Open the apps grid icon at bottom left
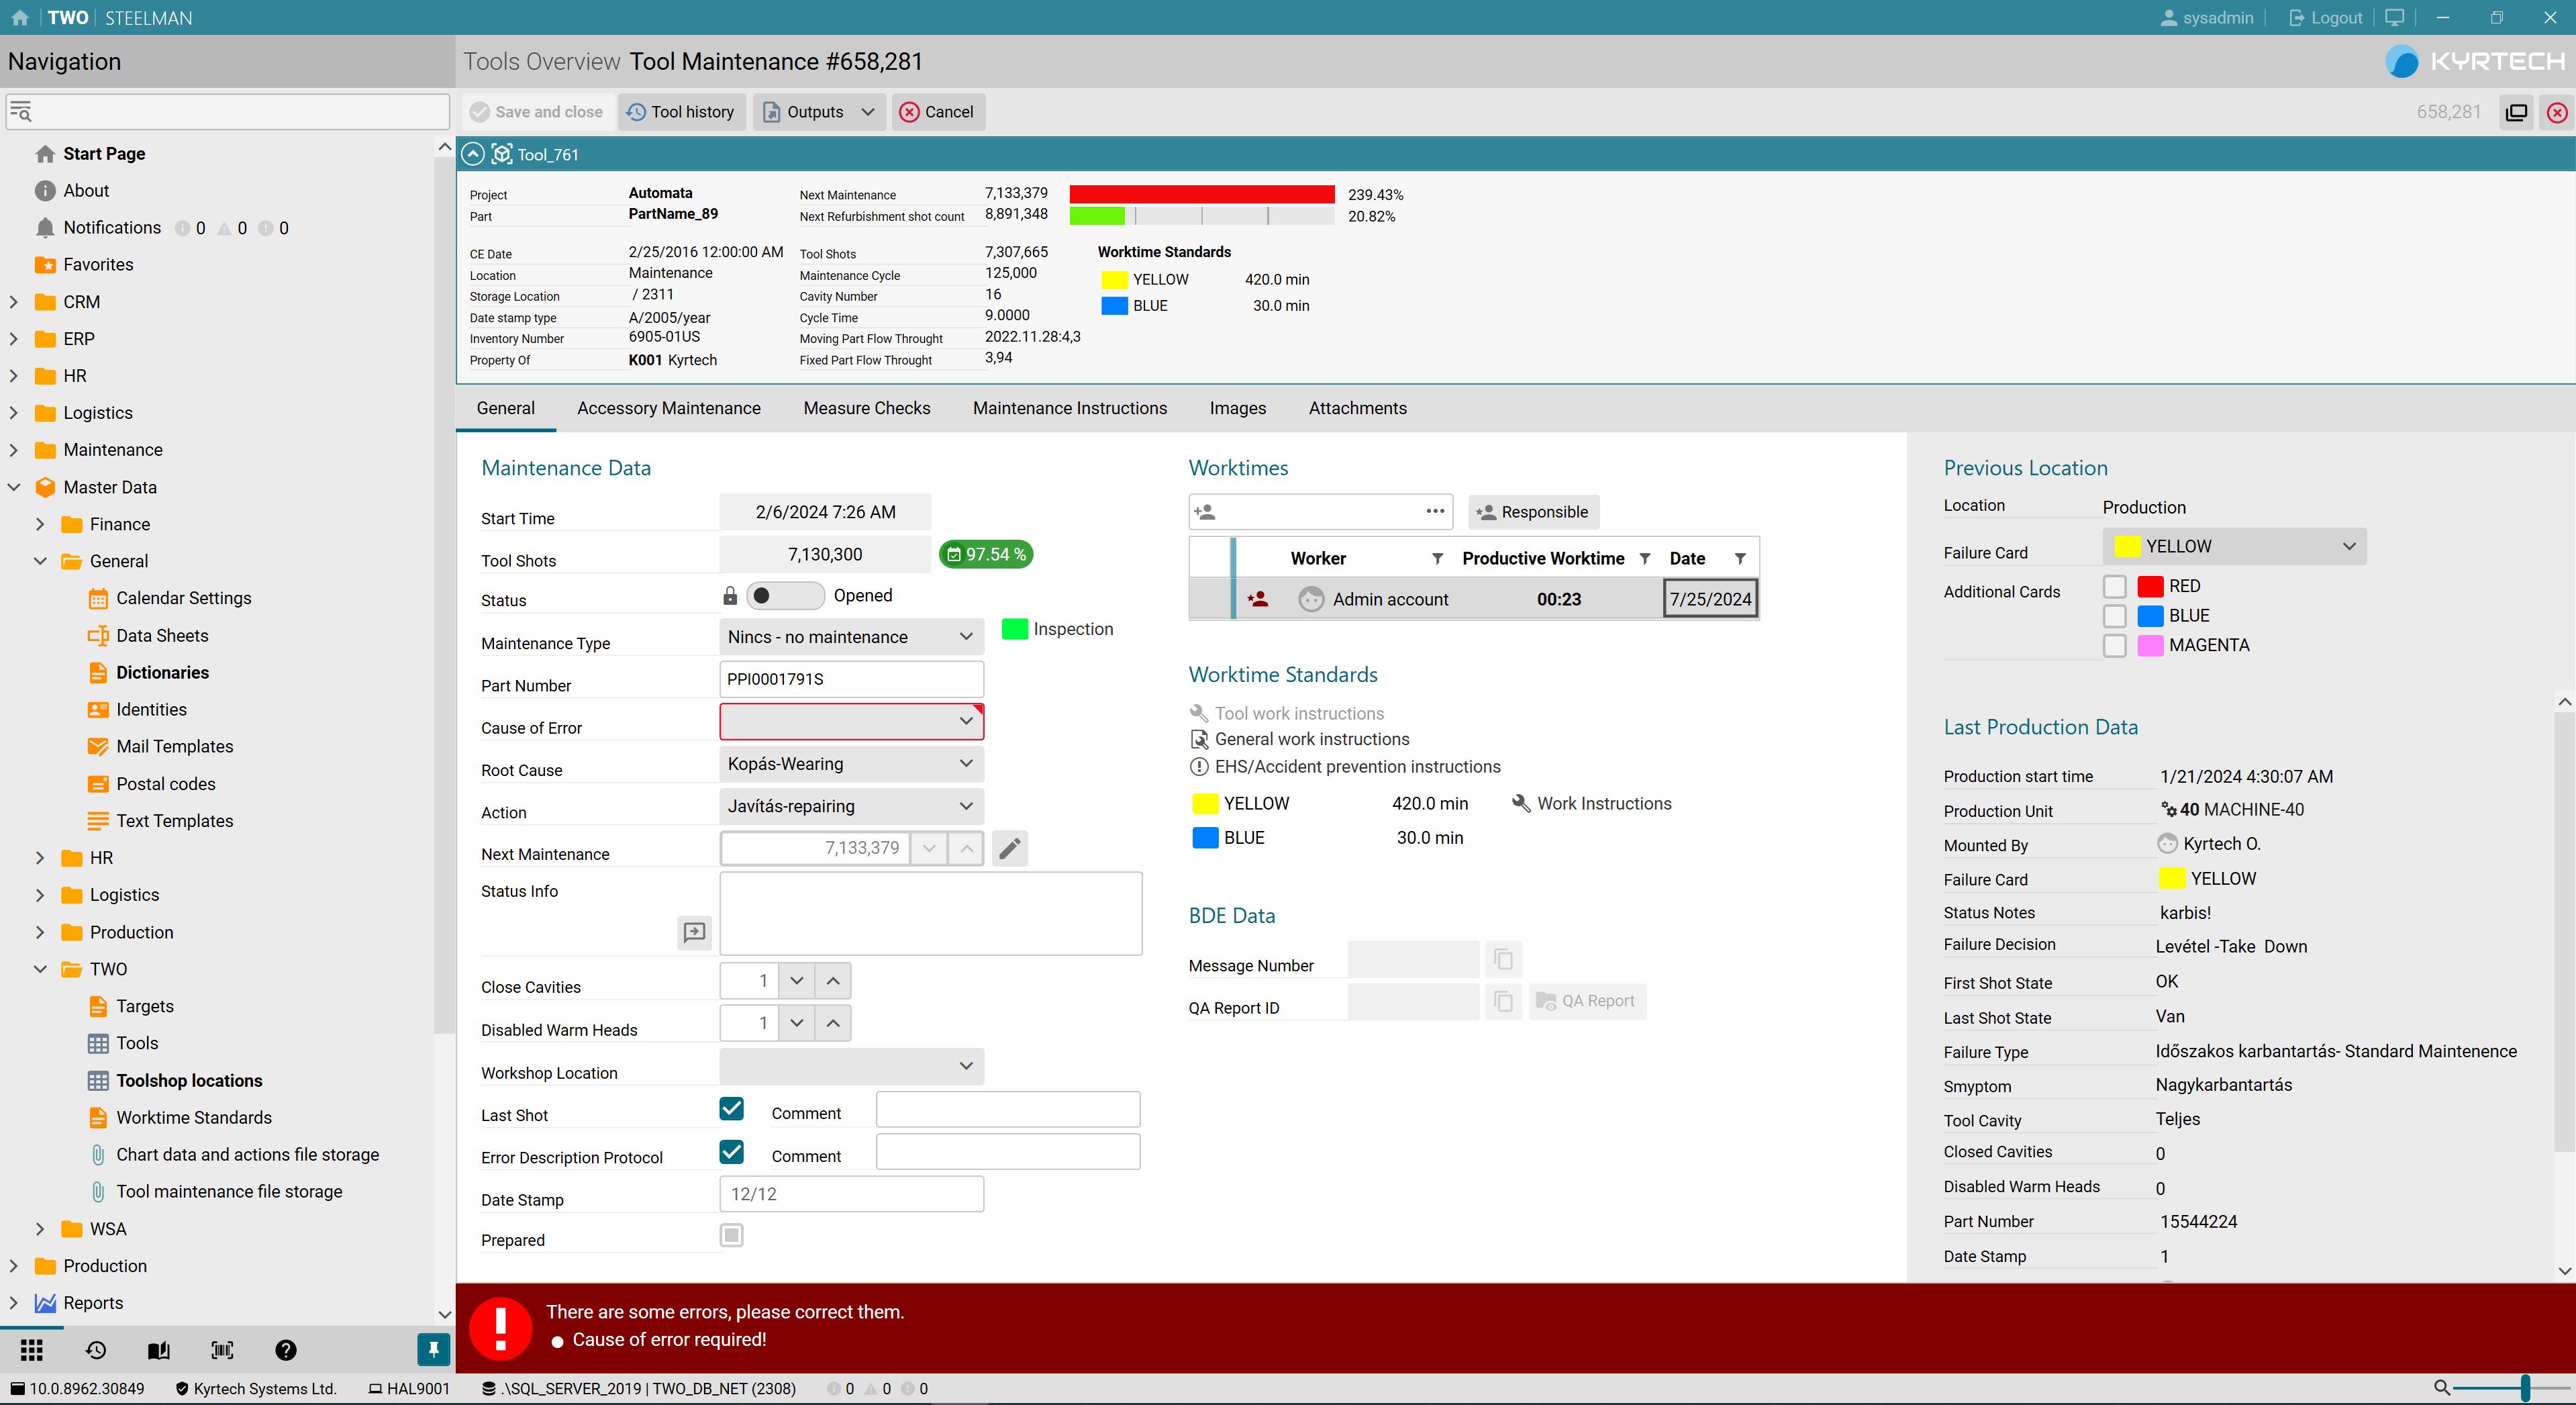The height and width of the screenshot is (1405, 2576). (x=32, y=1350)
